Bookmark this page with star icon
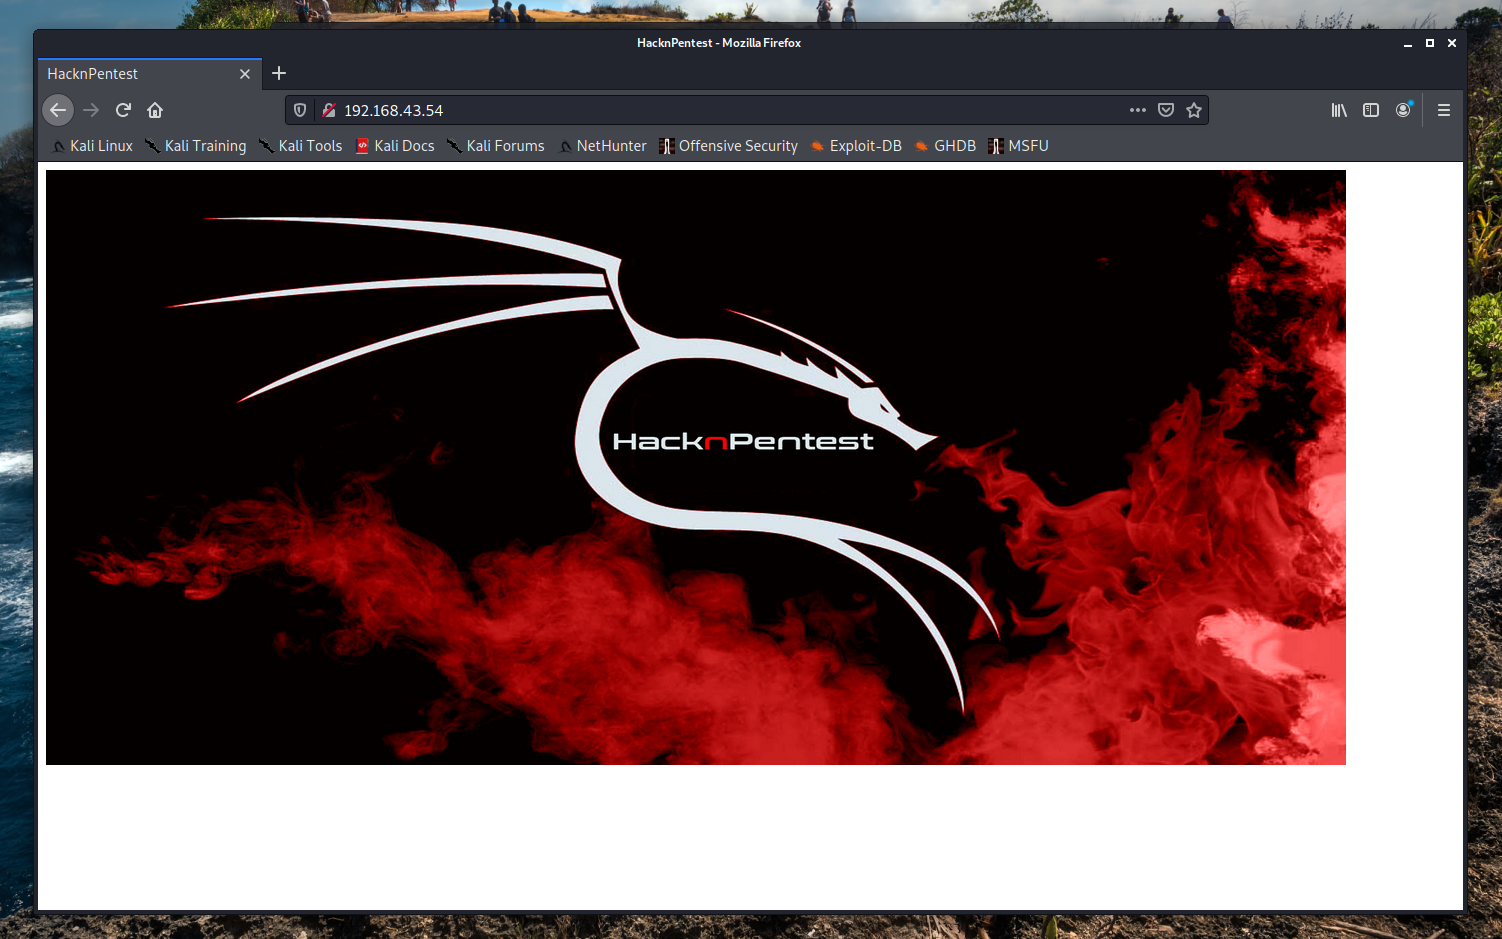This screenshot has height=939, width=1502. (1194, 110)
